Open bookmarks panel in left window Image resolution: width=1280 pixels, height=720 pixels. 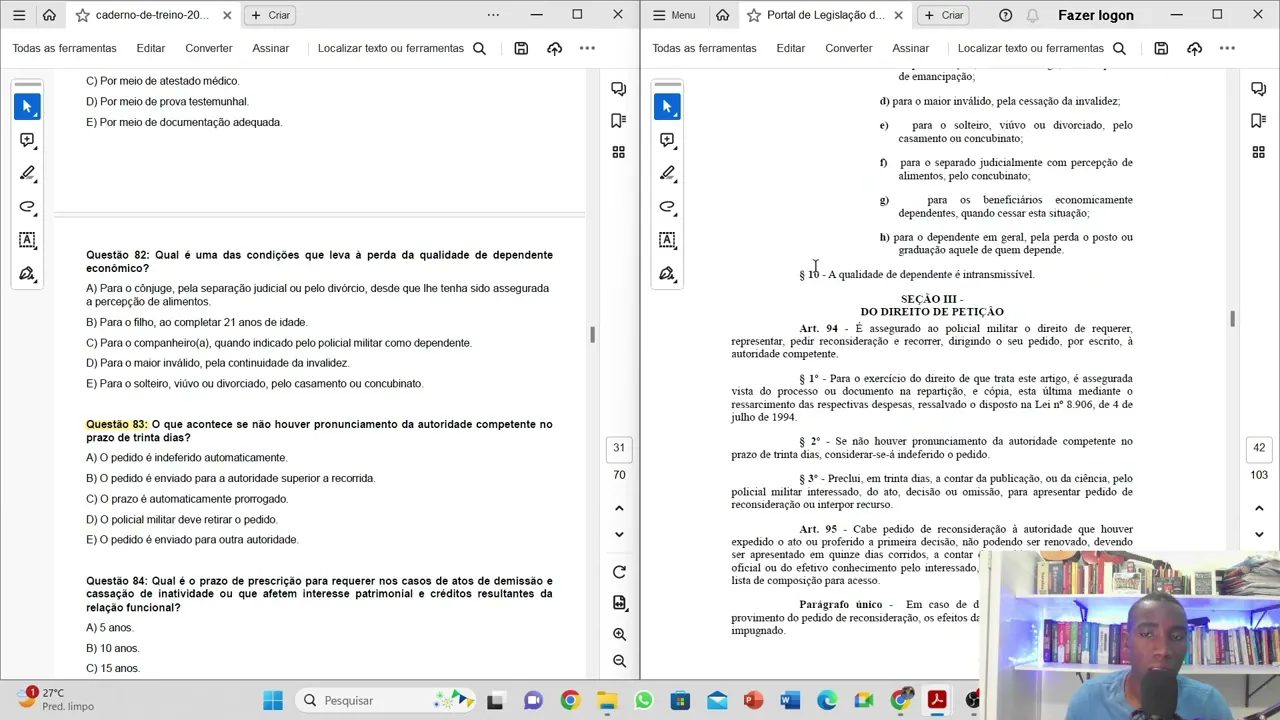click(619, 120)
